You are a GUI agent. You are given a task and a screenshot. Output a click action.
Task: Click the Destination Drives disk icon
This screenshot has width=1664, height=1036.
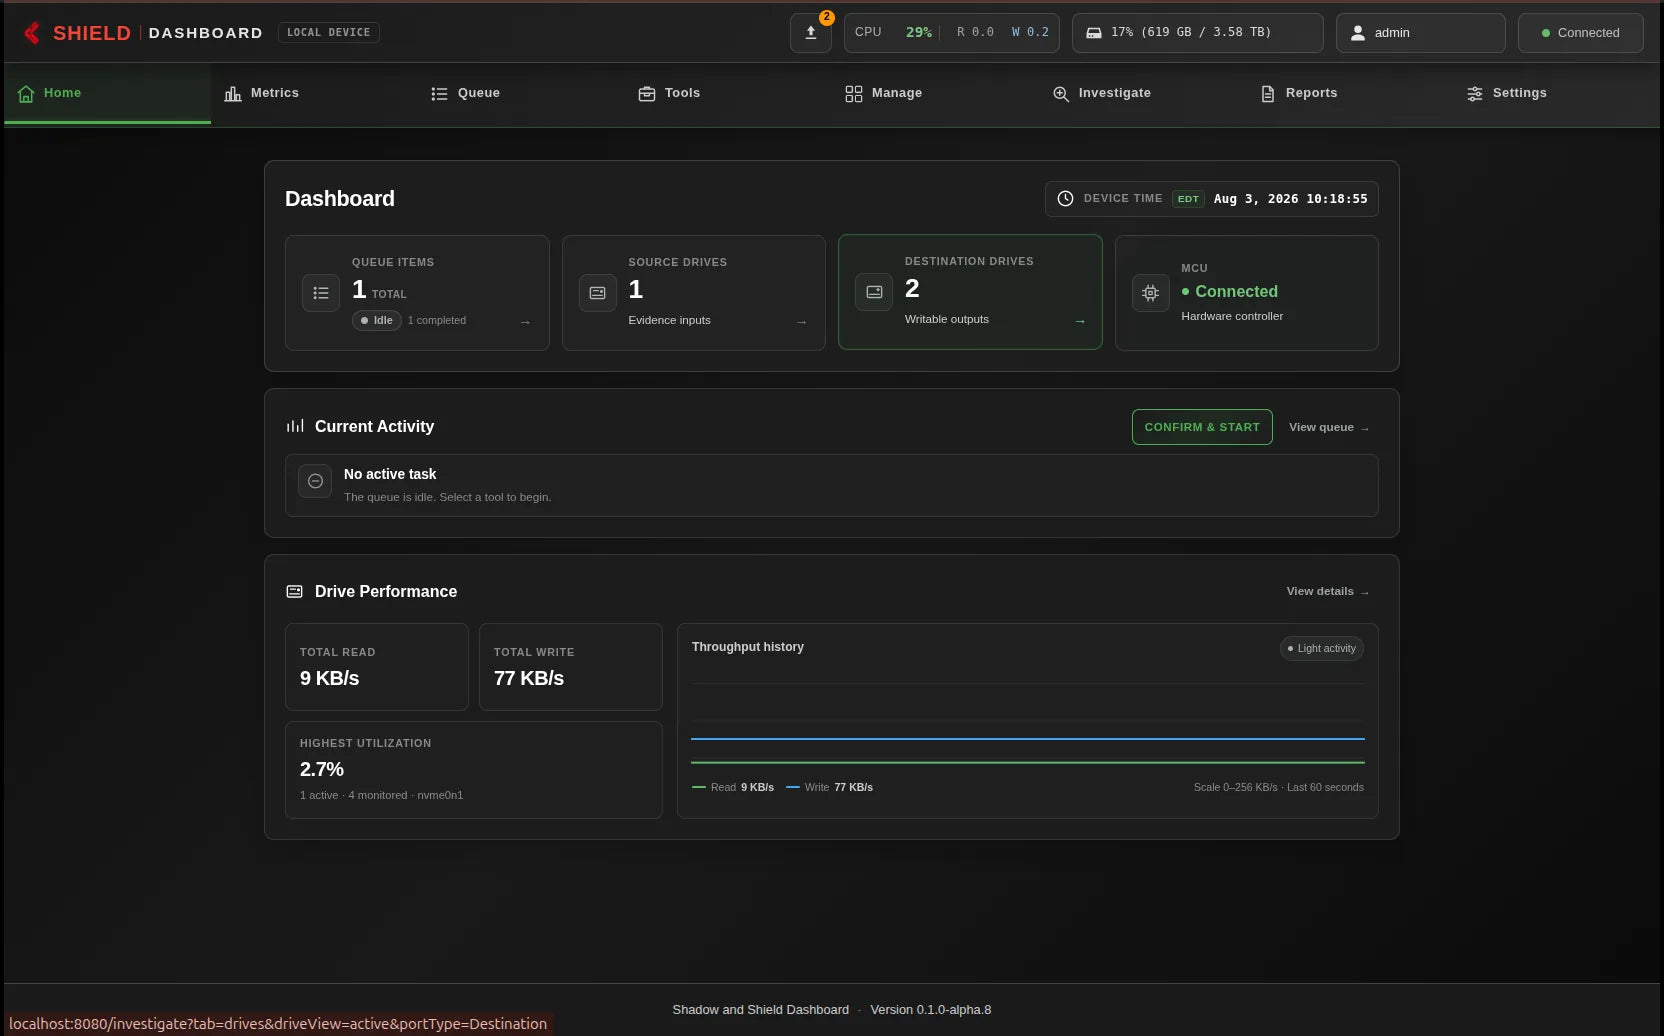874,292
